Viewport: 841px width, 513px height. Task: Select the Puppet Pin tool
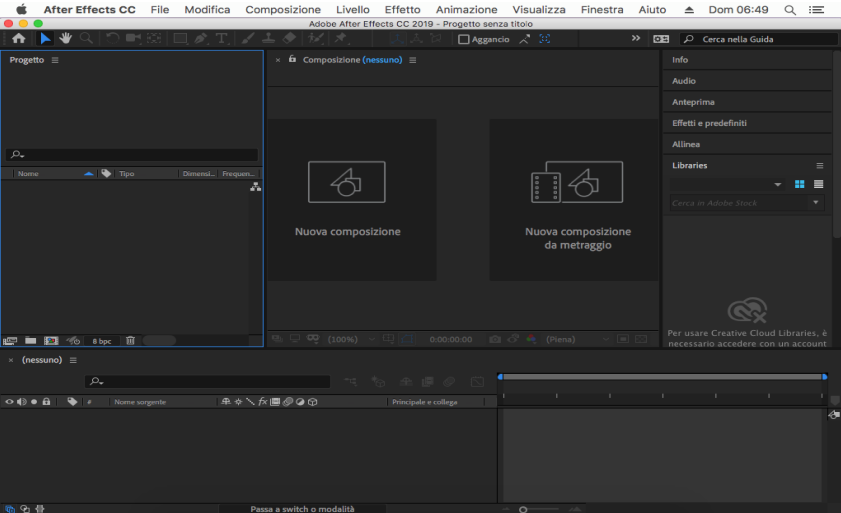(340, 39)
